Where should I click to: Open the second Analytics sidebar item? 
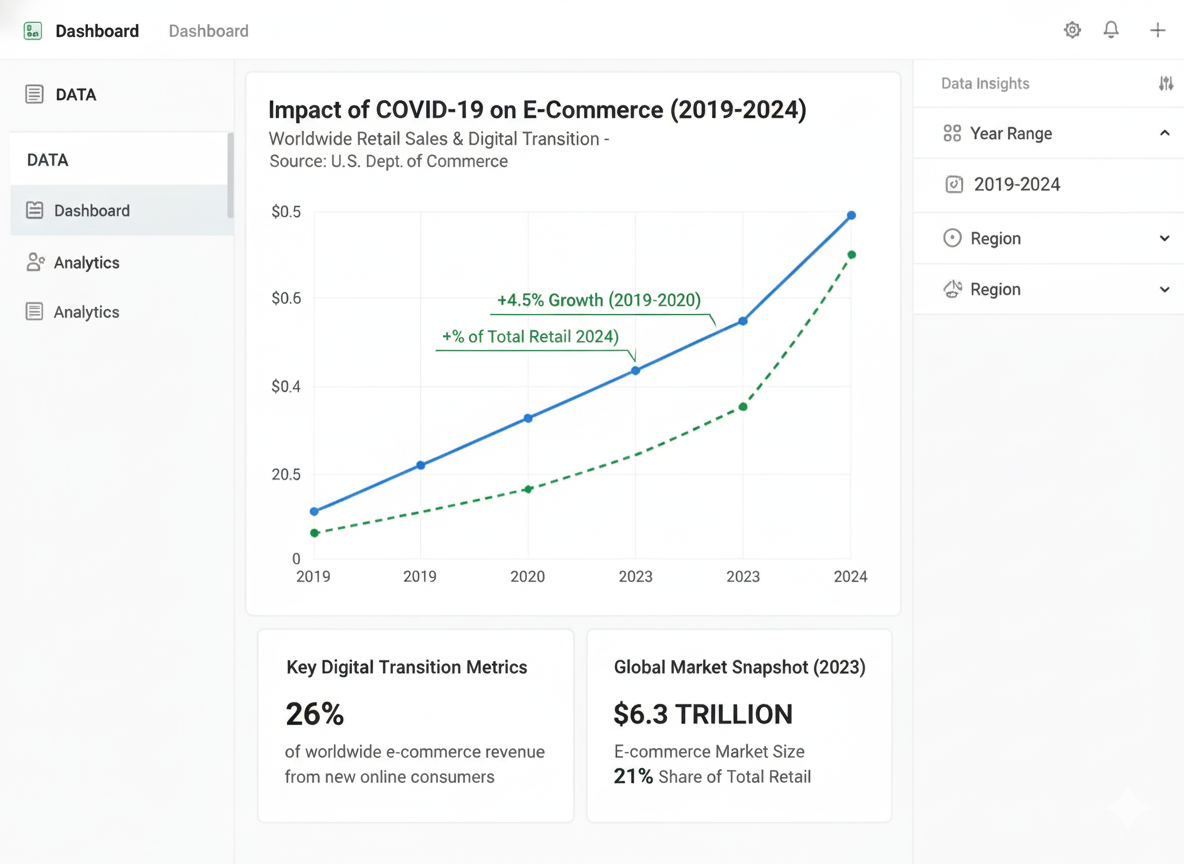[86, 312]
